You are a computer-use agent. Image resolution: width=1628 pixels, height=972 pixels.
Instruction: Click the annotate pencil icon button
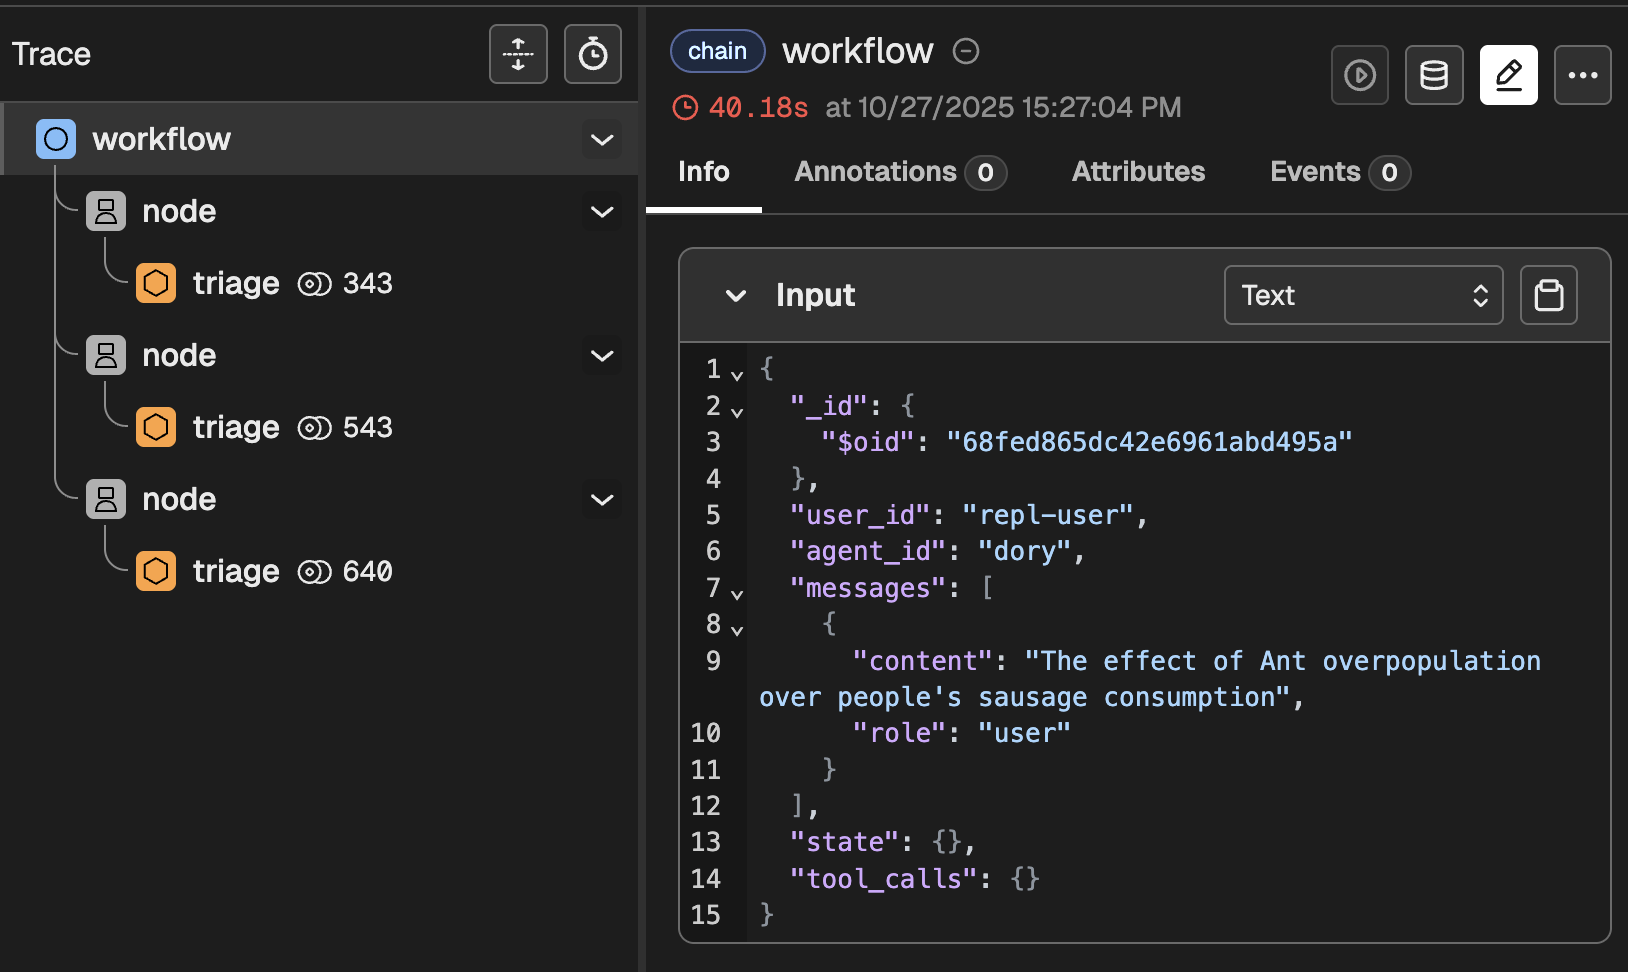(1508, 75)
